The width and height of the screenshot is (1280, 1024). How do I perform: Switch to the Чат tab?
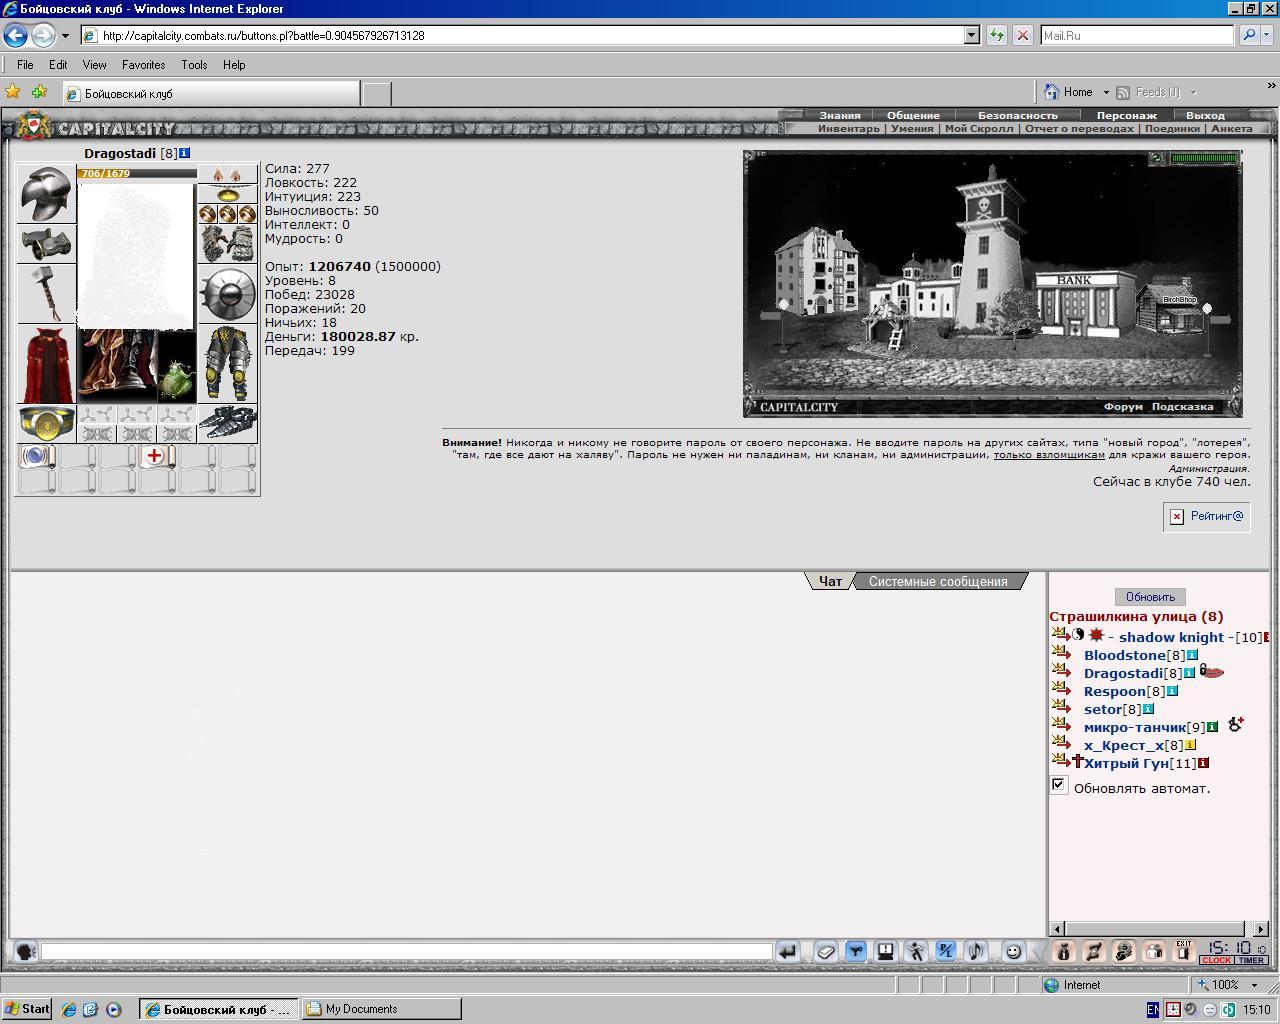pos(830,581)
